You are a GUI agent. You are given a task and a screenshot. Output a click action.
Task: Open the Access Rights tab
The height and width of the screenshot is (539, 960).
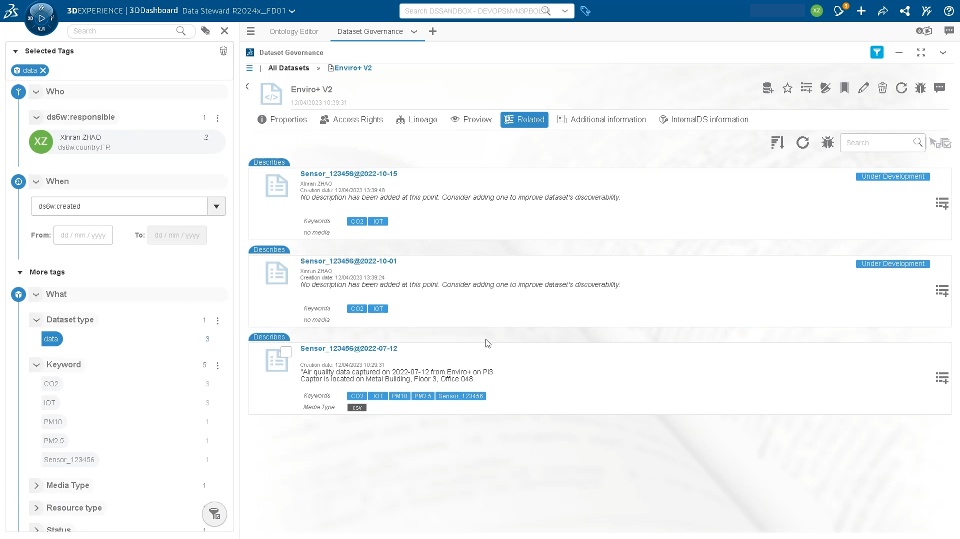[351, 119]
